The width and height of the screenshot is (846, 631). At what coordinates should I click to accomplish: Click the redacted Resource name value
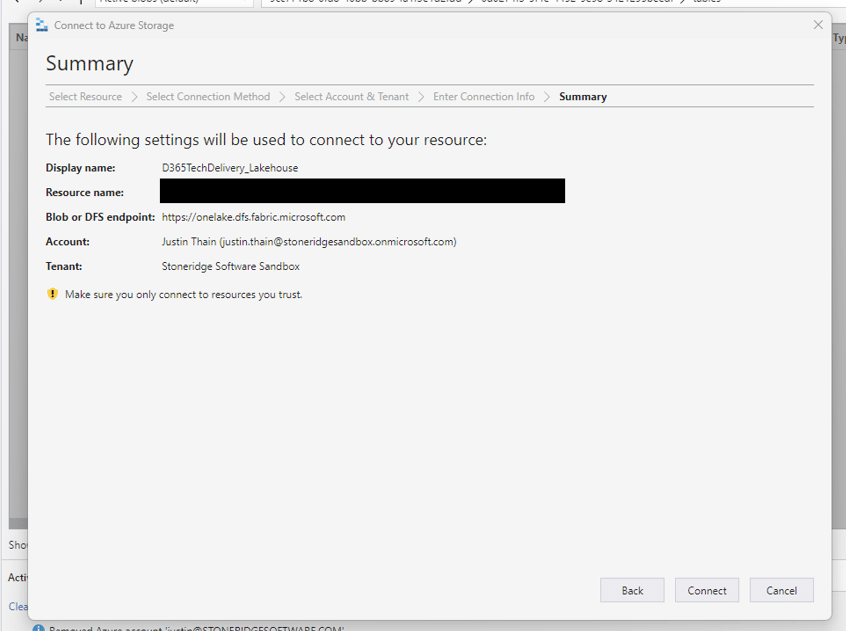tap(362, 191)
